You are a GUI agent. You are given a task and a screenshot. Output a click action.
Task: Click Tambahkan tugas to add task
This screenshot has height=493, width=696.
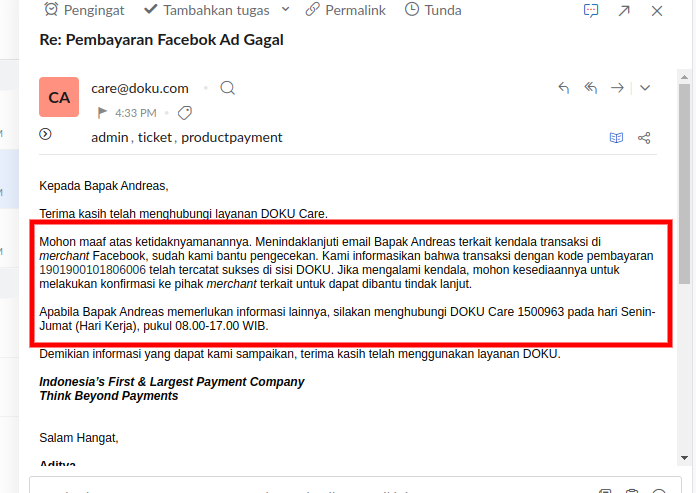pyautogui.click(x=207, y=10)
